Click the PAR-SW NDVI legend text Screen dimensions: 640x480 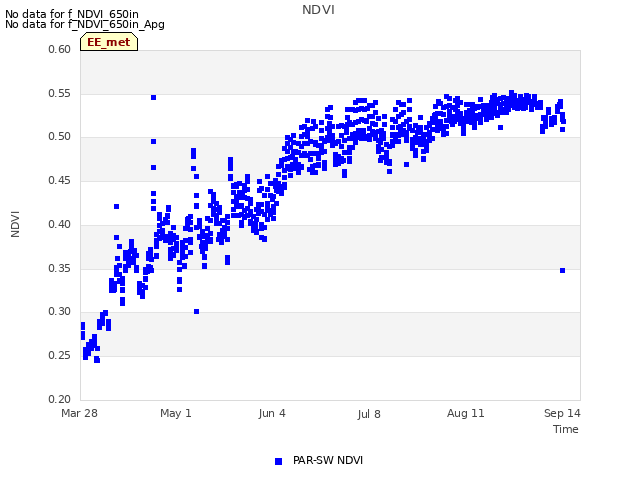(328, 460)
